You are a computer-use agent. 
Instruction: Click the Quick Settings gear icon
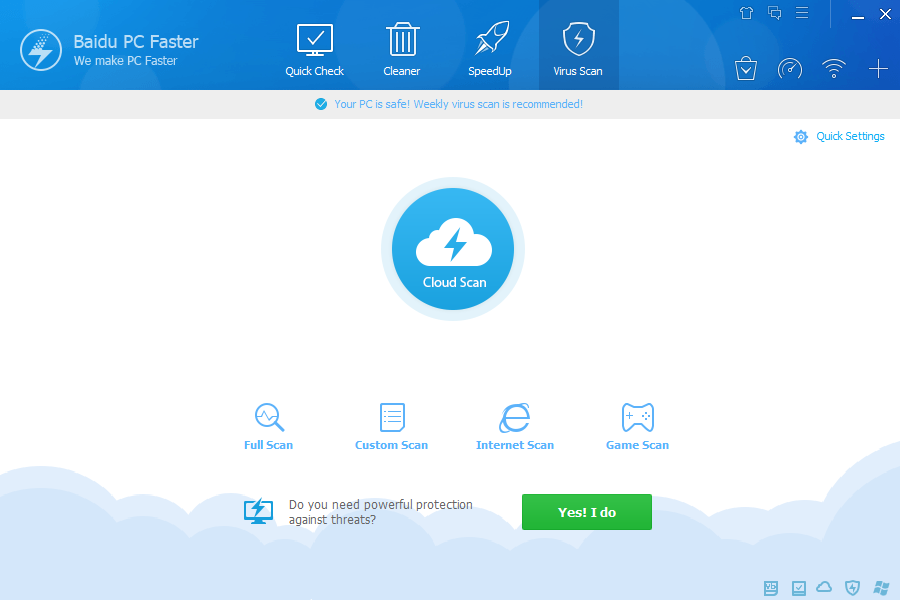click(801, 137)
